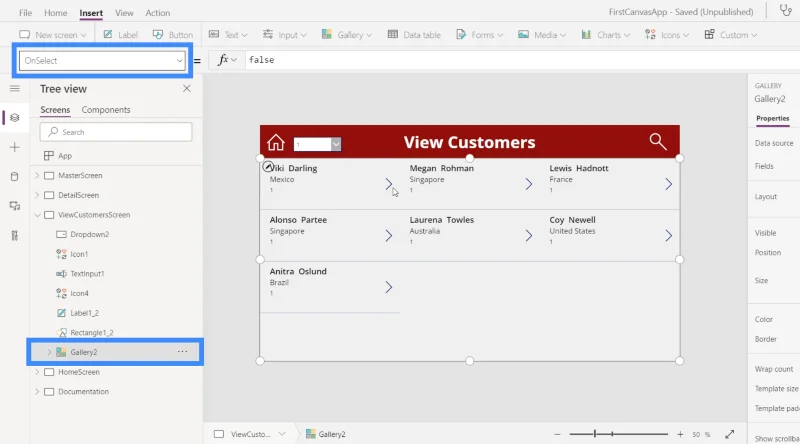Select TextInput1 in tree
The height and width of the screenshot is (444, 800).
tap(87, 274)
